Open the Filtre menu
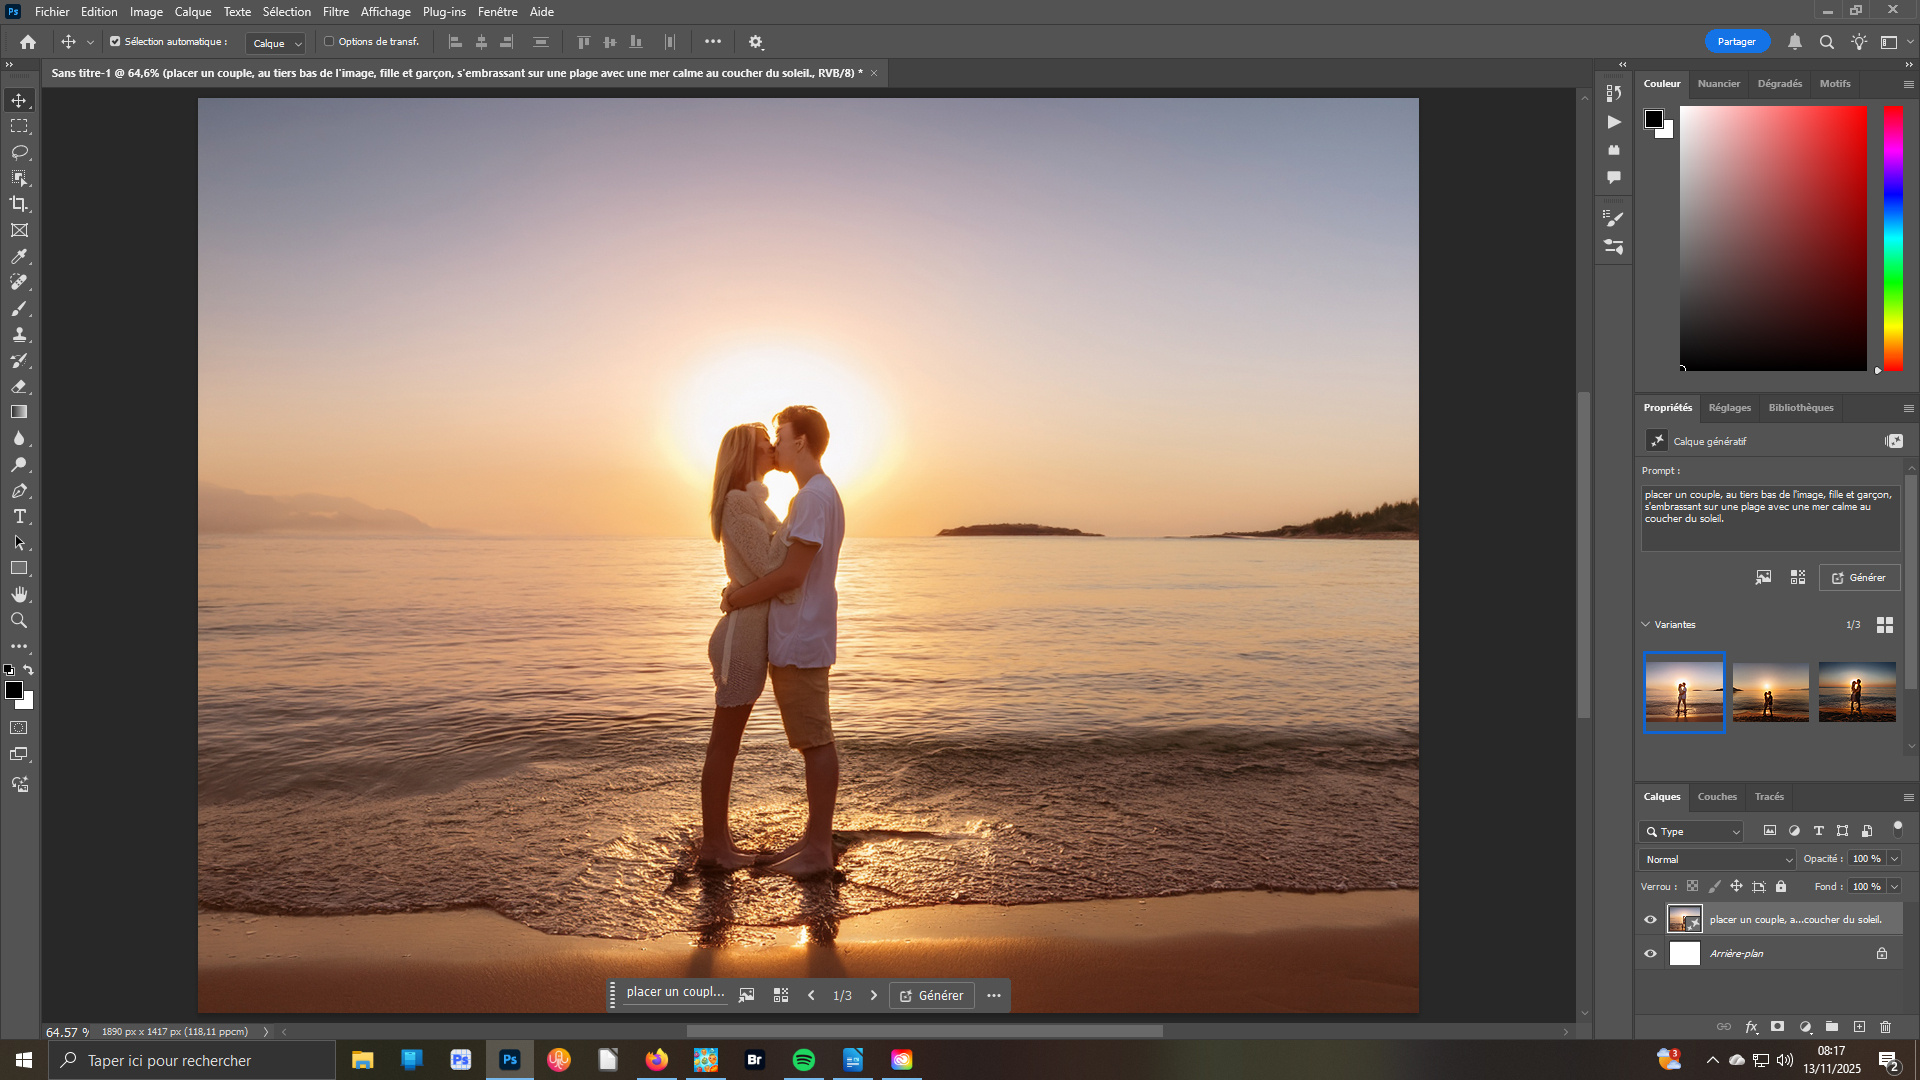Image resolution: width=1920 pixels, height=1080 pixels. [335, 12]
